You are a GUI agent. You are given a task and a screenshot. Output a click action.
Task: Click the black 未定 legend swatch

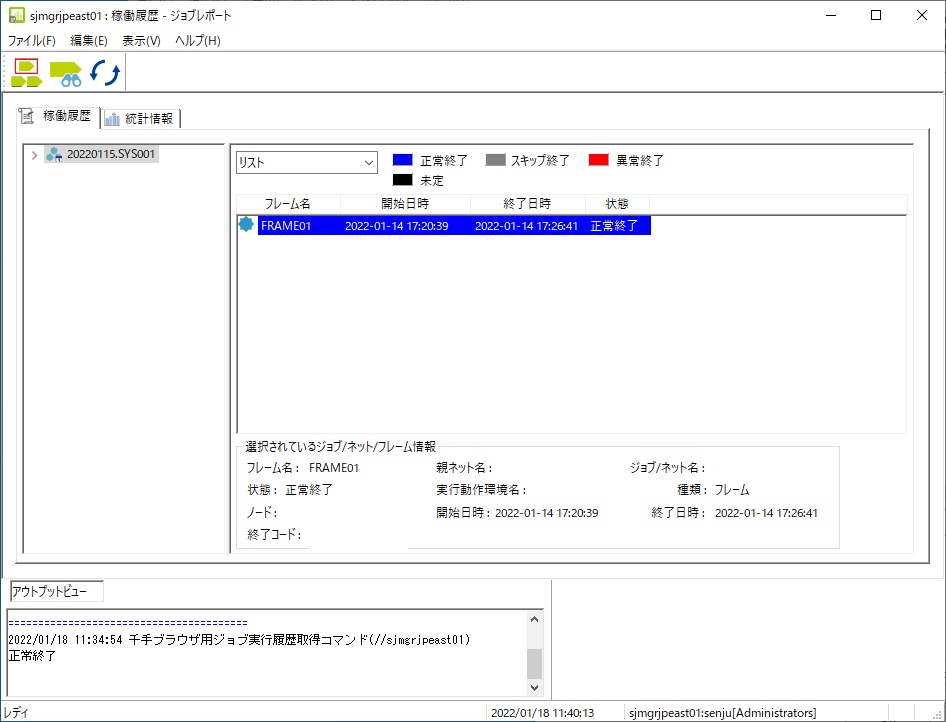pos(402,180)
